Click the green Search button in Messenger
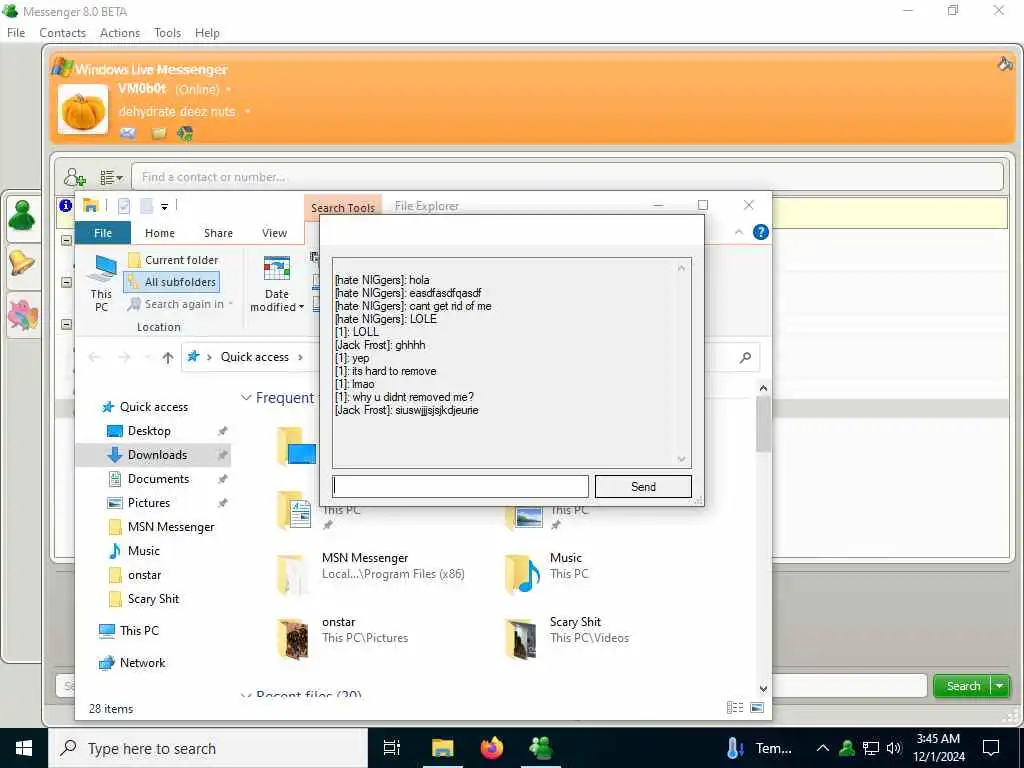1024x768 pixels. pyautogui.click(x=963, y=686)
